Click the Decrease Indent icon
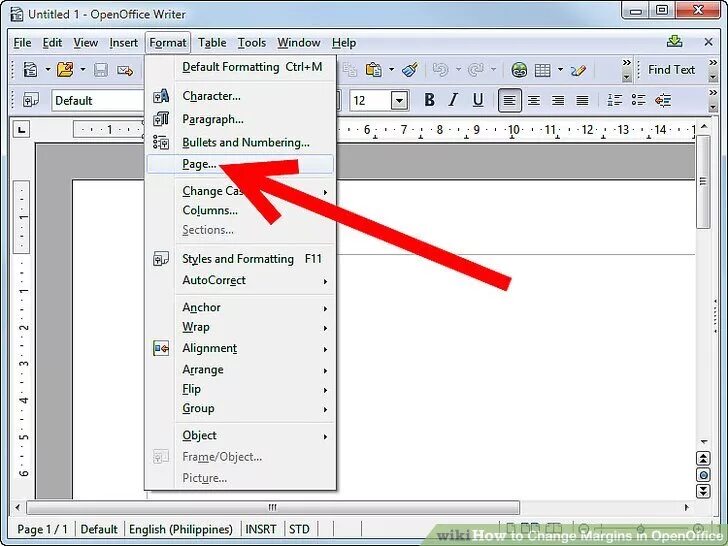728x546 pixels. click(663, 100)
